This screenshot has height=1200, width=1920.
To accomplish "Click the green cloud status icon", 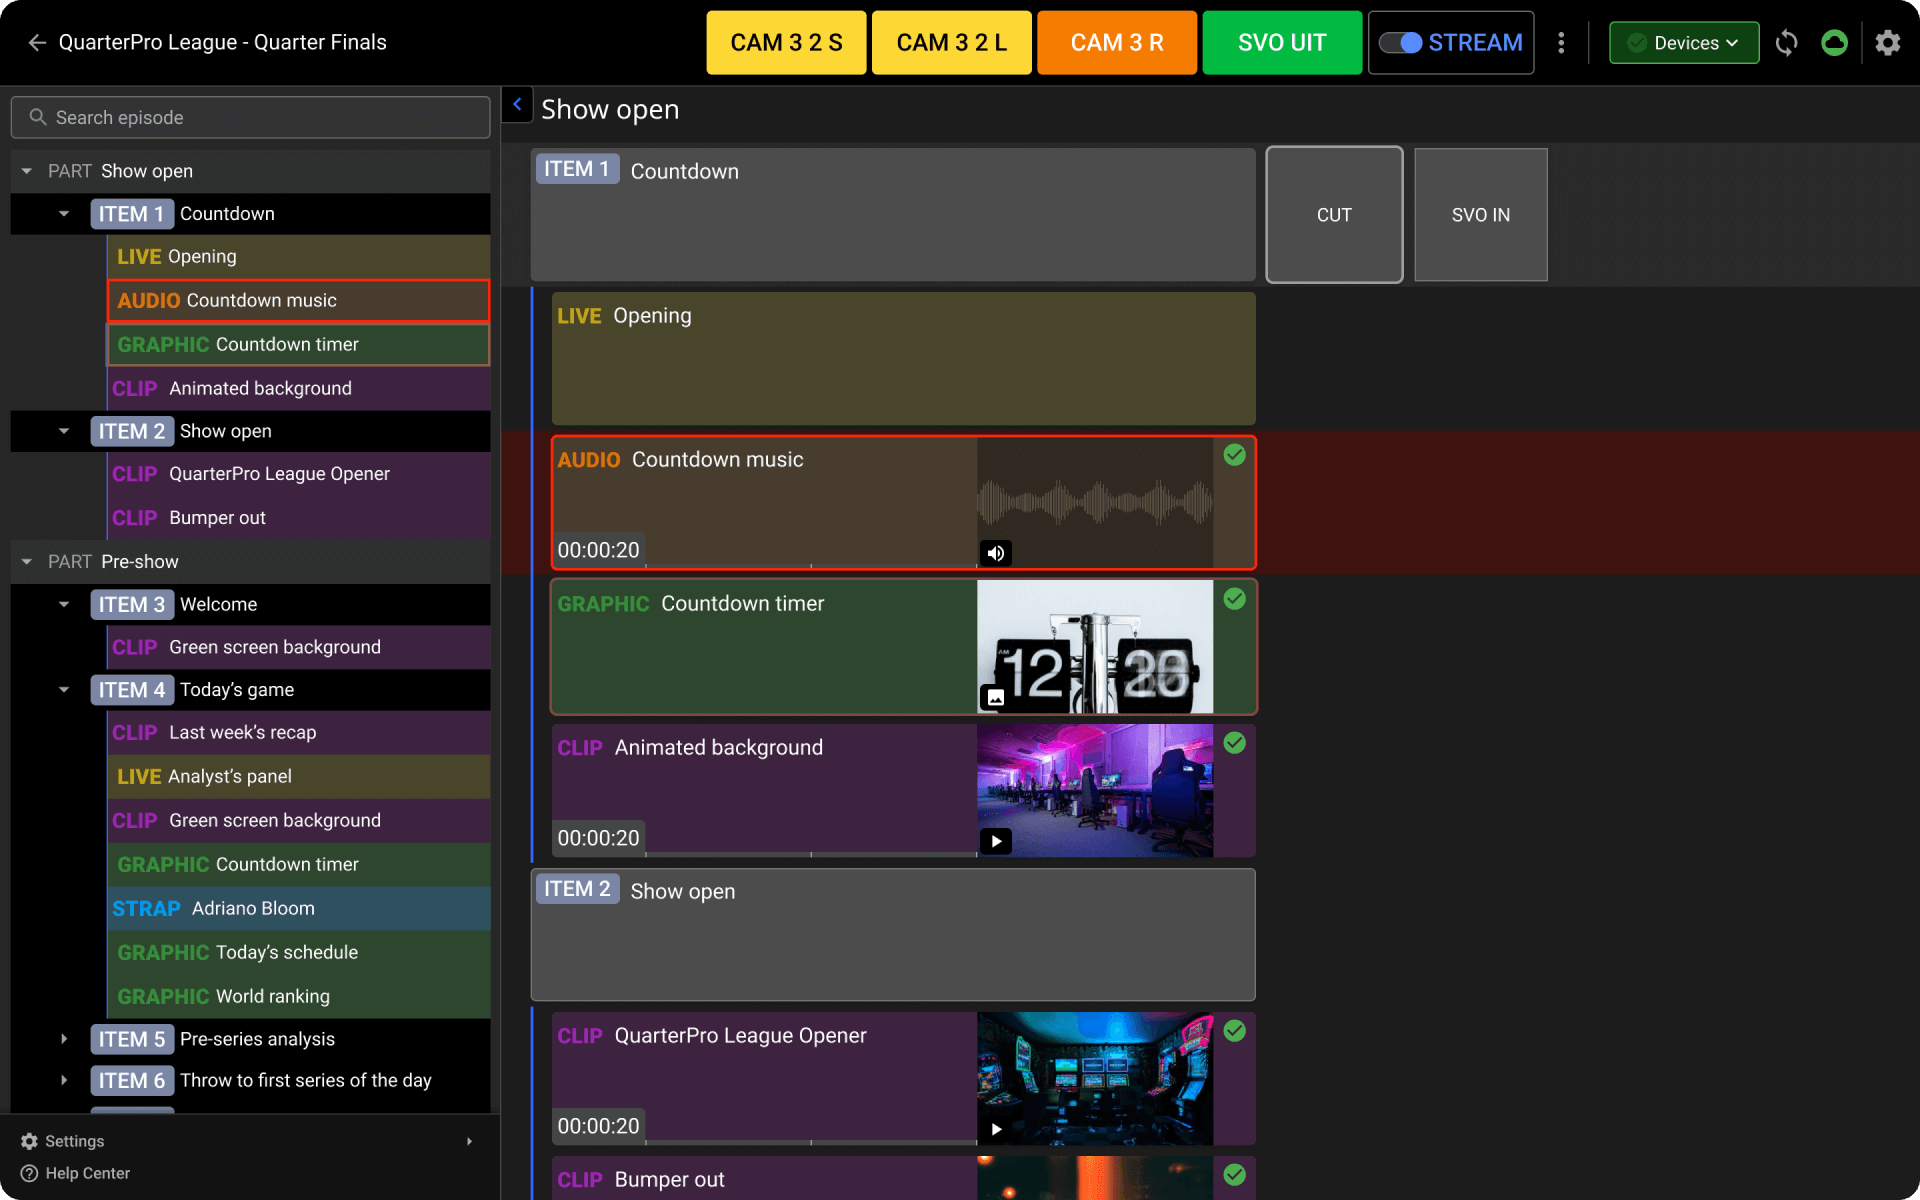I will pos(1834,43).
